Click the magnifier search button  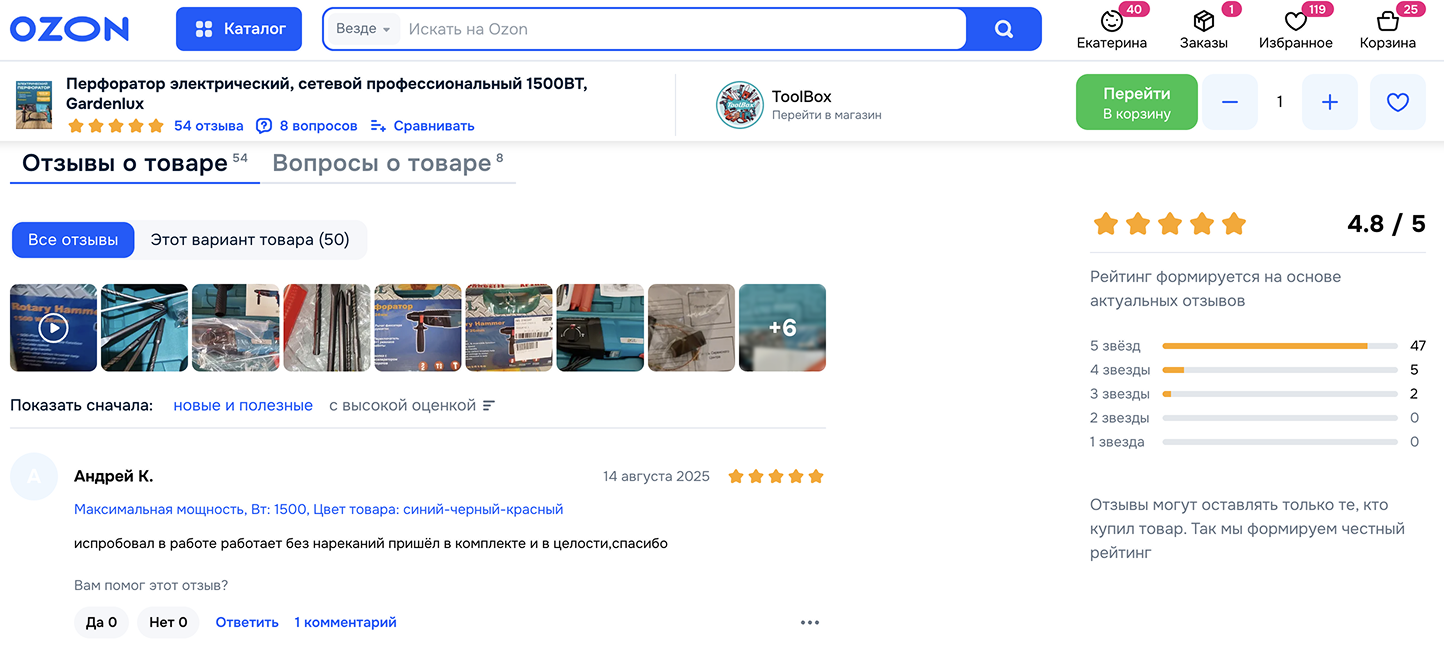[1004, 29]
